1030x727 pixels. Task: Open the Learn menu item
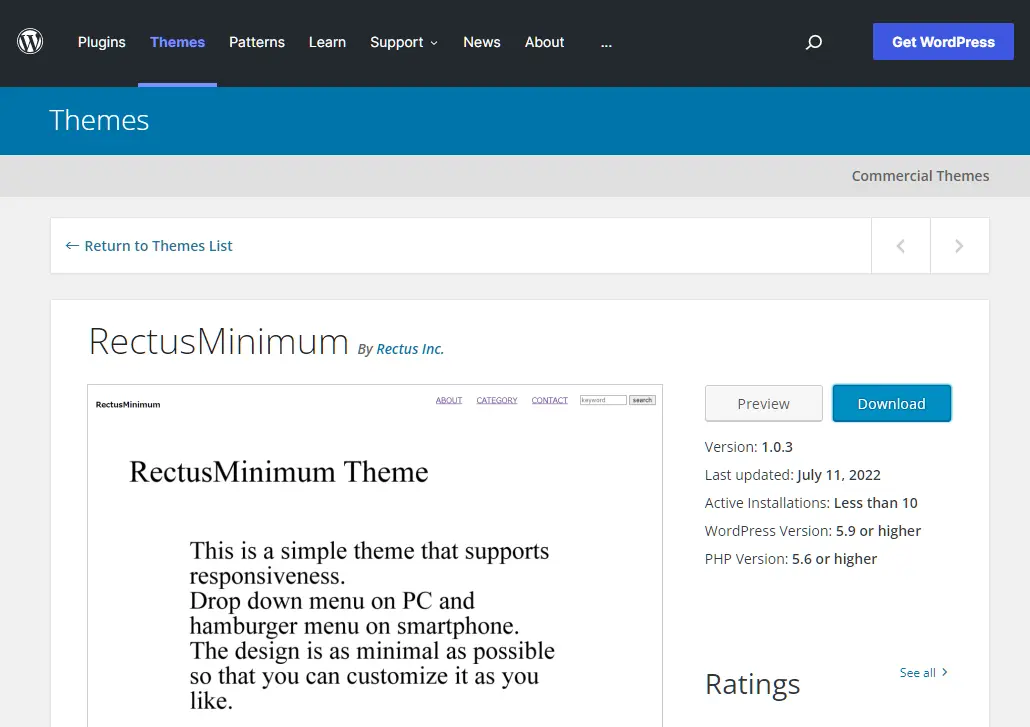pos(327,42)
